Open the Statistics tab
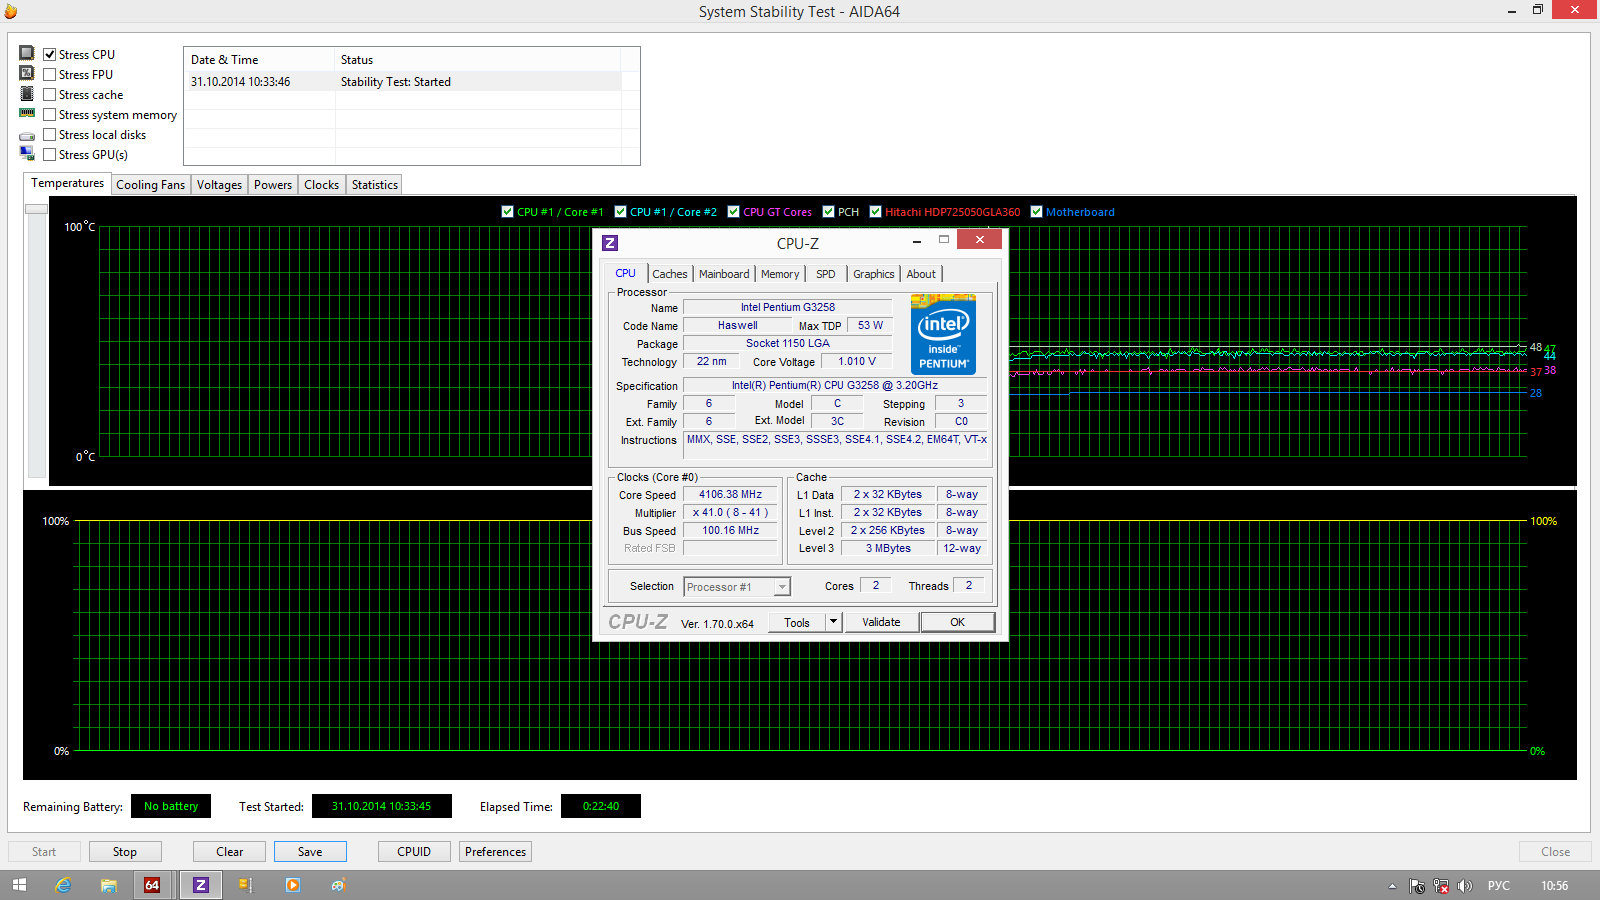The image size is (1600, 900). tap(375, 185)
